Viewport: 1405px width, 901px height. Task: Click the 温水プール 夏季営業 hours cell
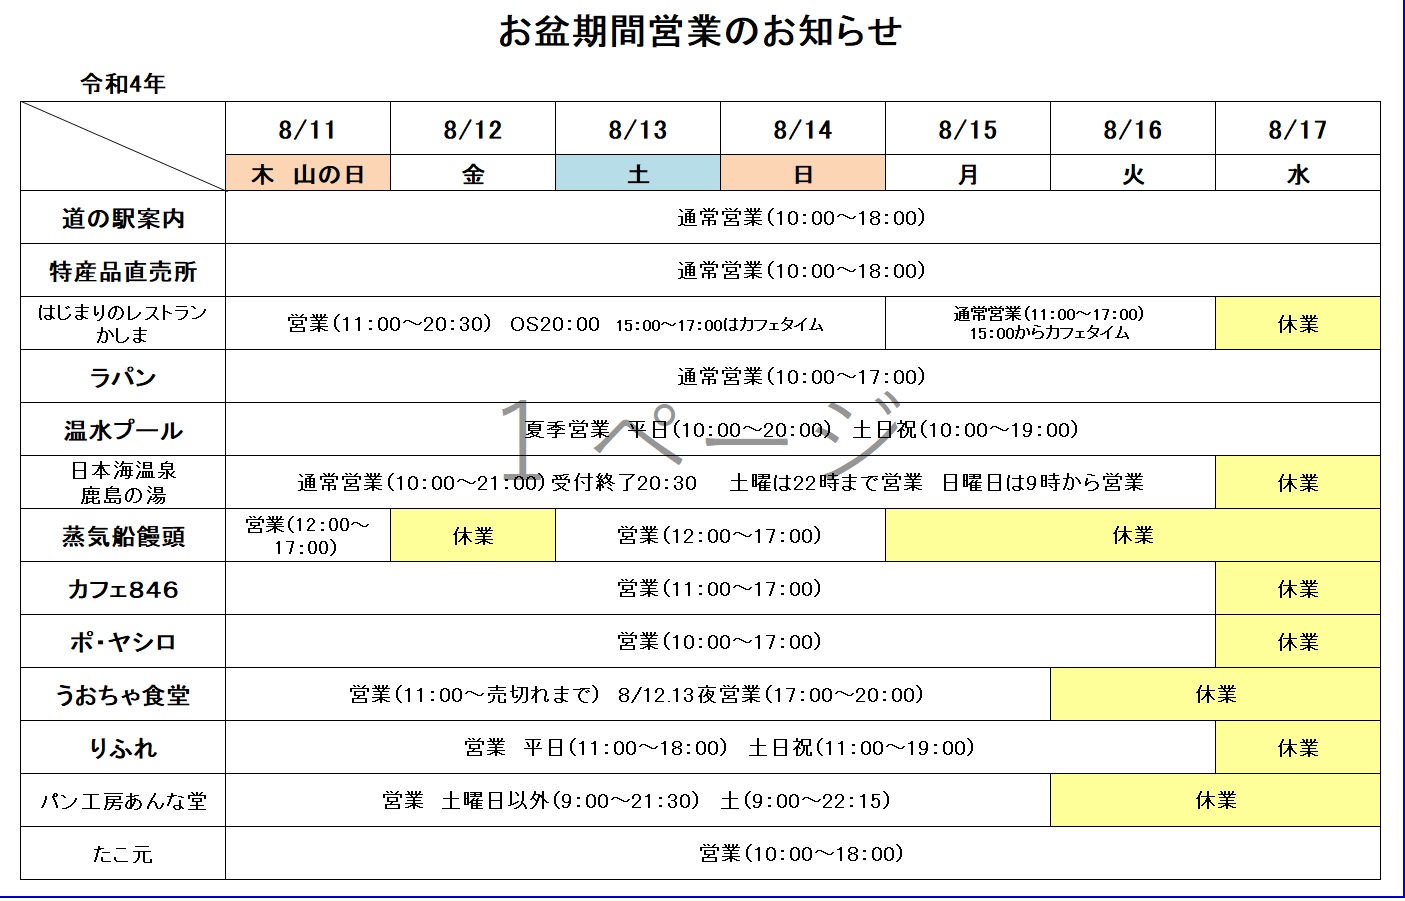point(803,430)
